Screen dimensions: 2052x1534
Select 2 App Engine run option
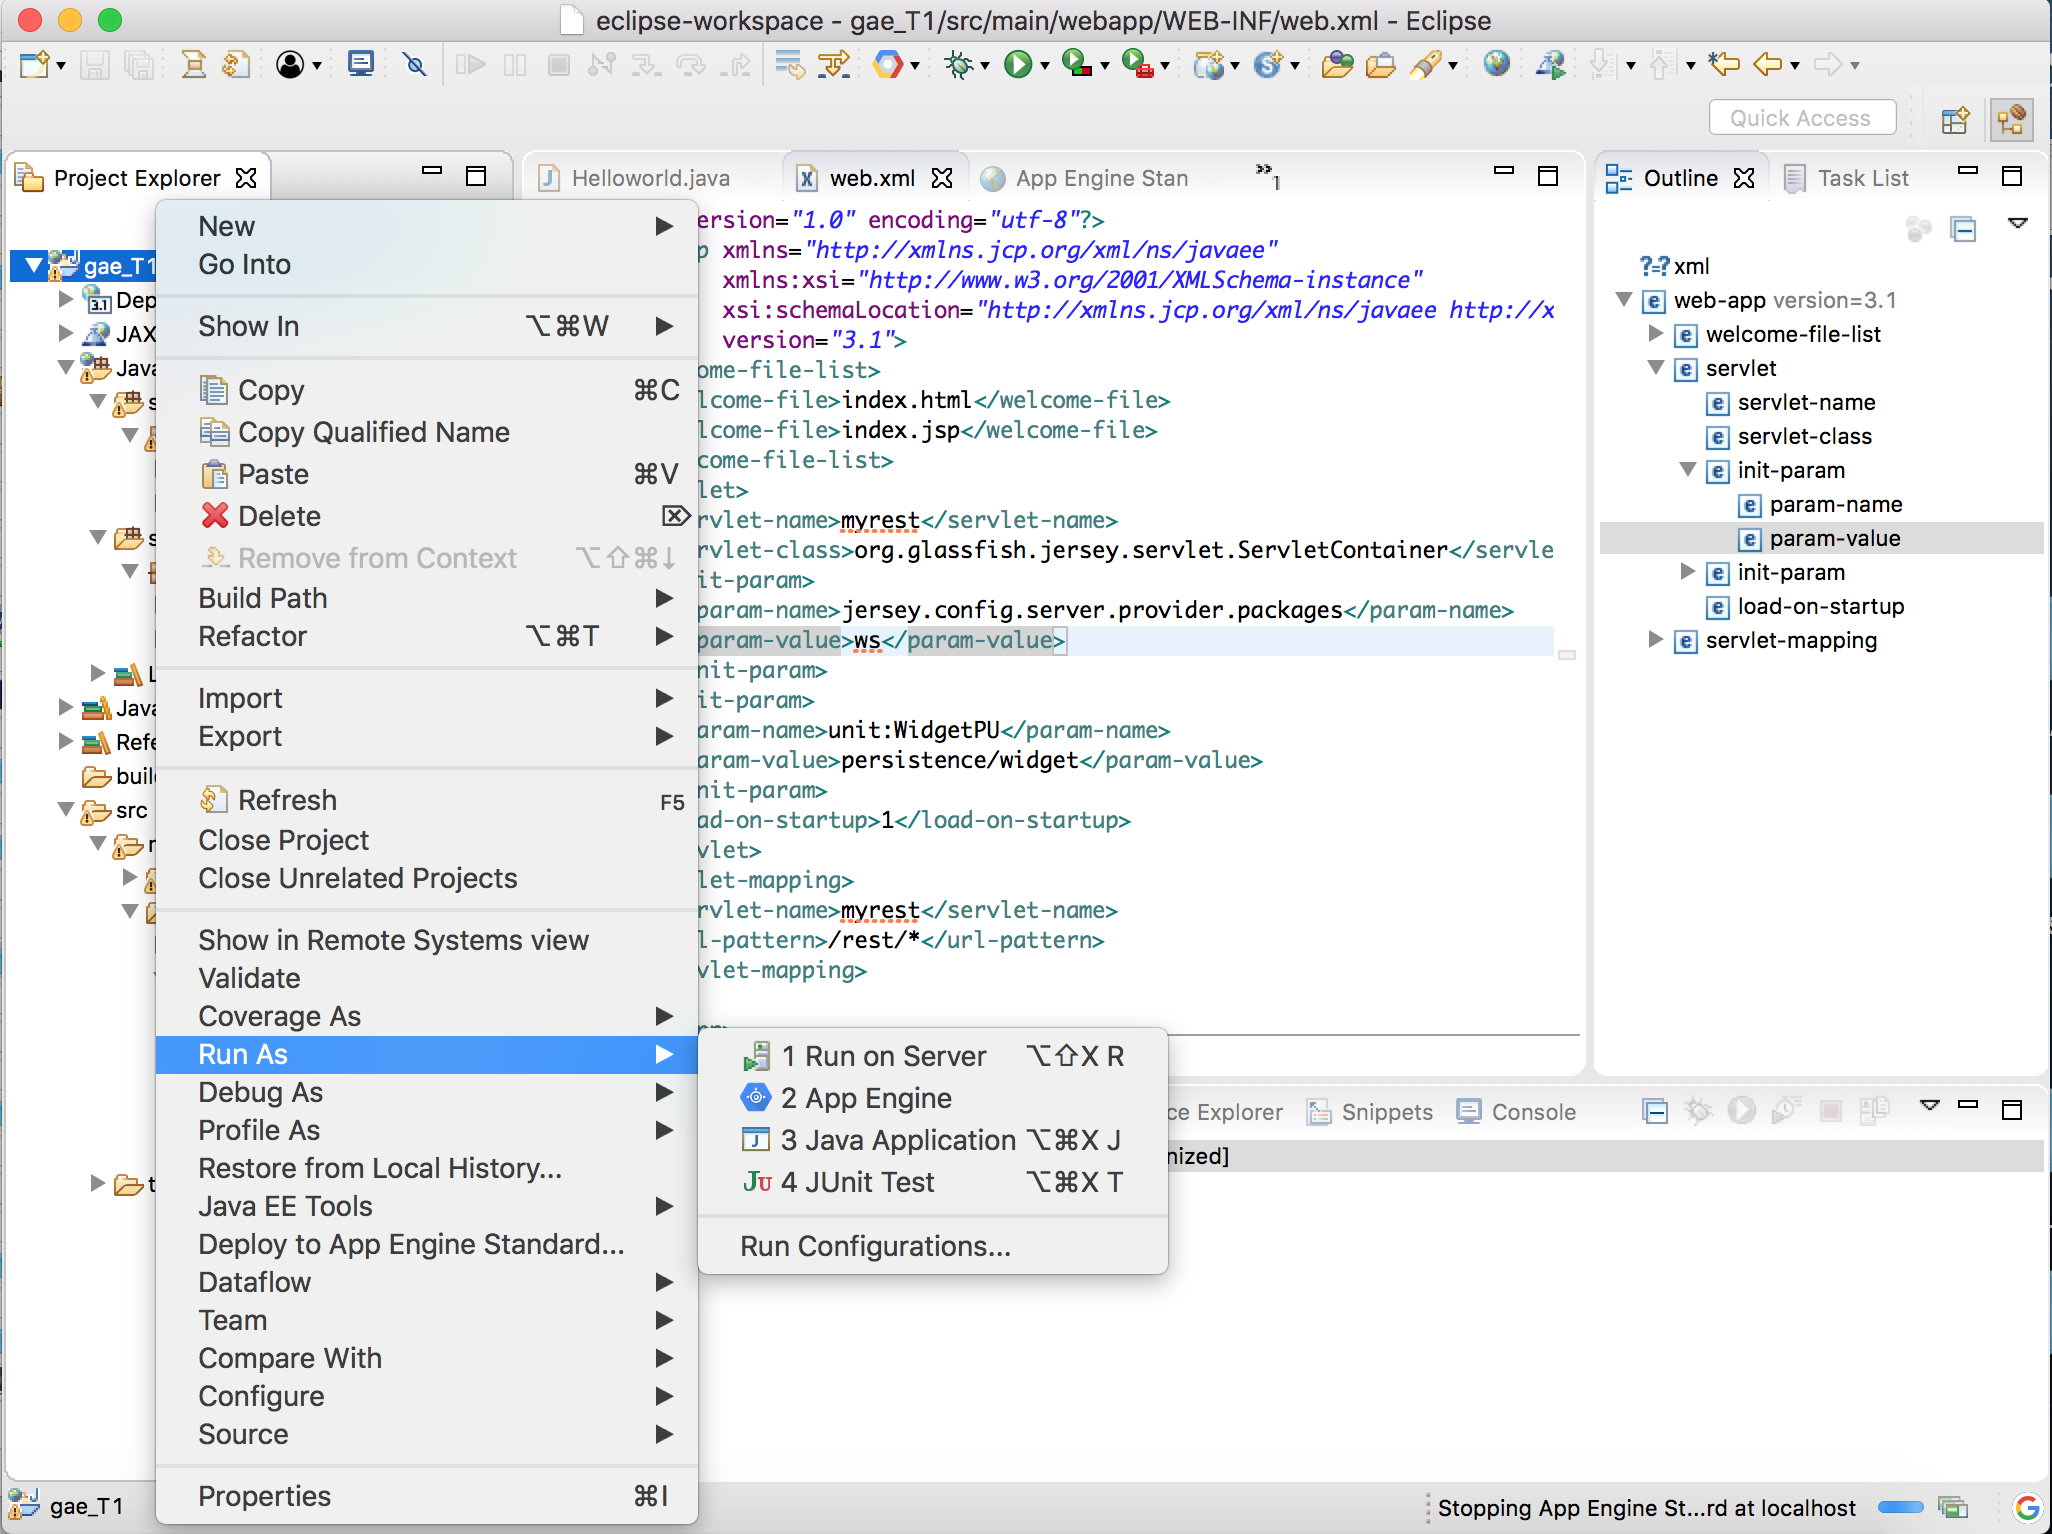tap(865, 1099)
